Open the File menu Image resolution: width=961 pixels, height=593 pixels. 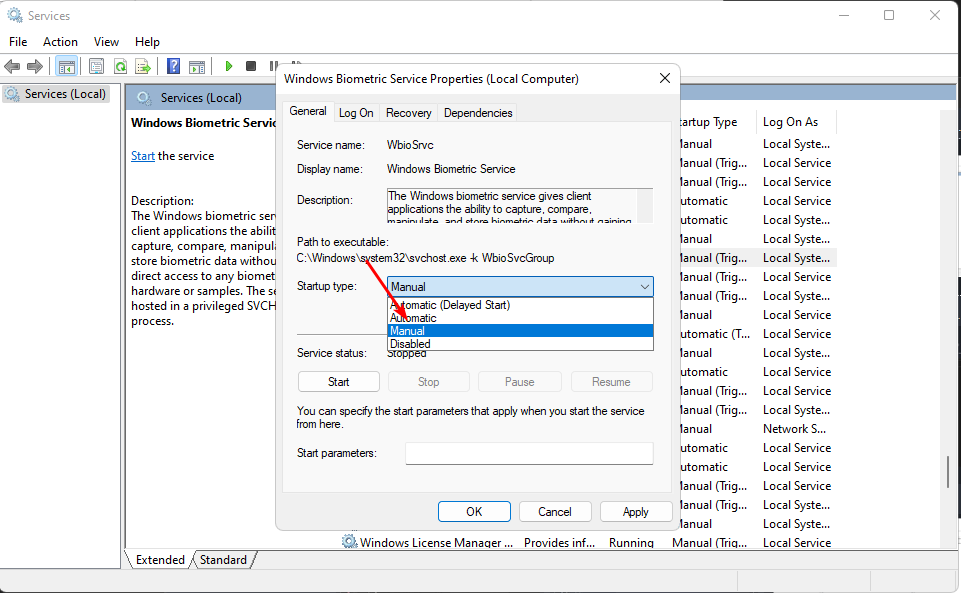pos(18,42)
